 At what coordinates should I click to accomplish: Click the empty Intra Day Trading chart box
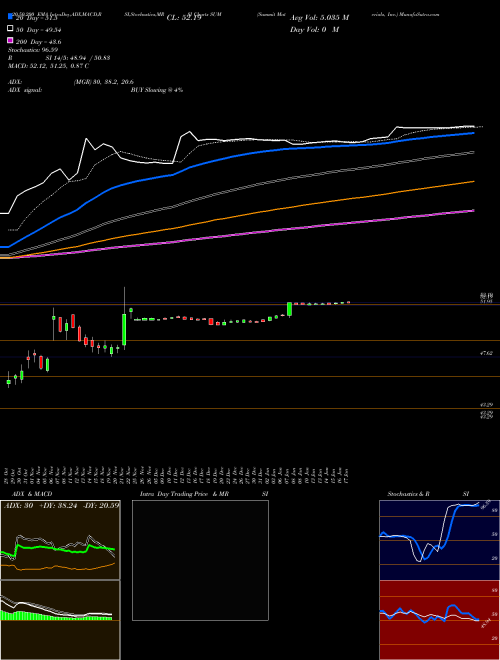pos(200,560)
